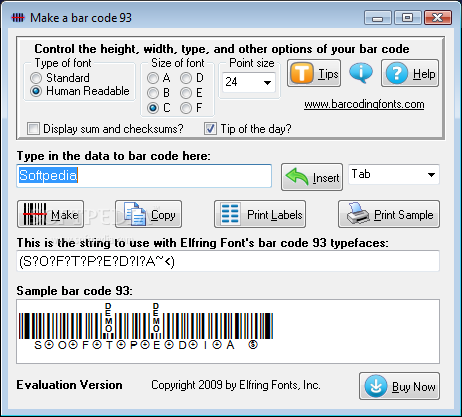Image resolution: width=462 pixels, height=417 pixels.
Task: Minimize the Make a bar code window
Action: [x=378, y=18]
